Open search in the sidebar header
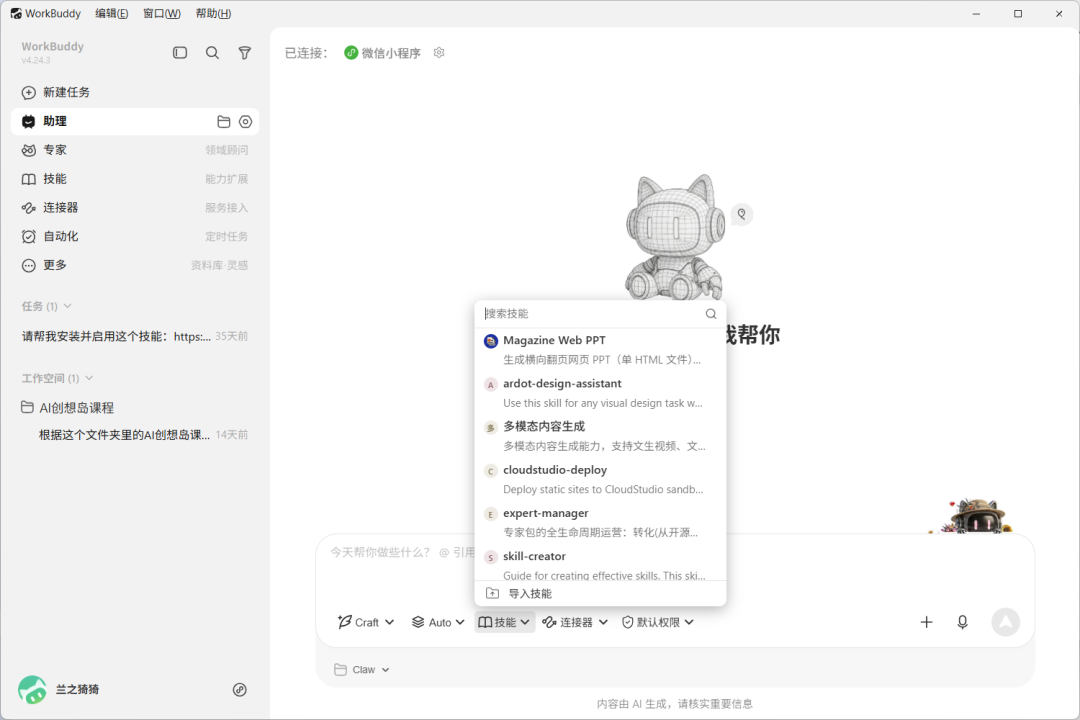The image size is (1080, 720). 212,53
